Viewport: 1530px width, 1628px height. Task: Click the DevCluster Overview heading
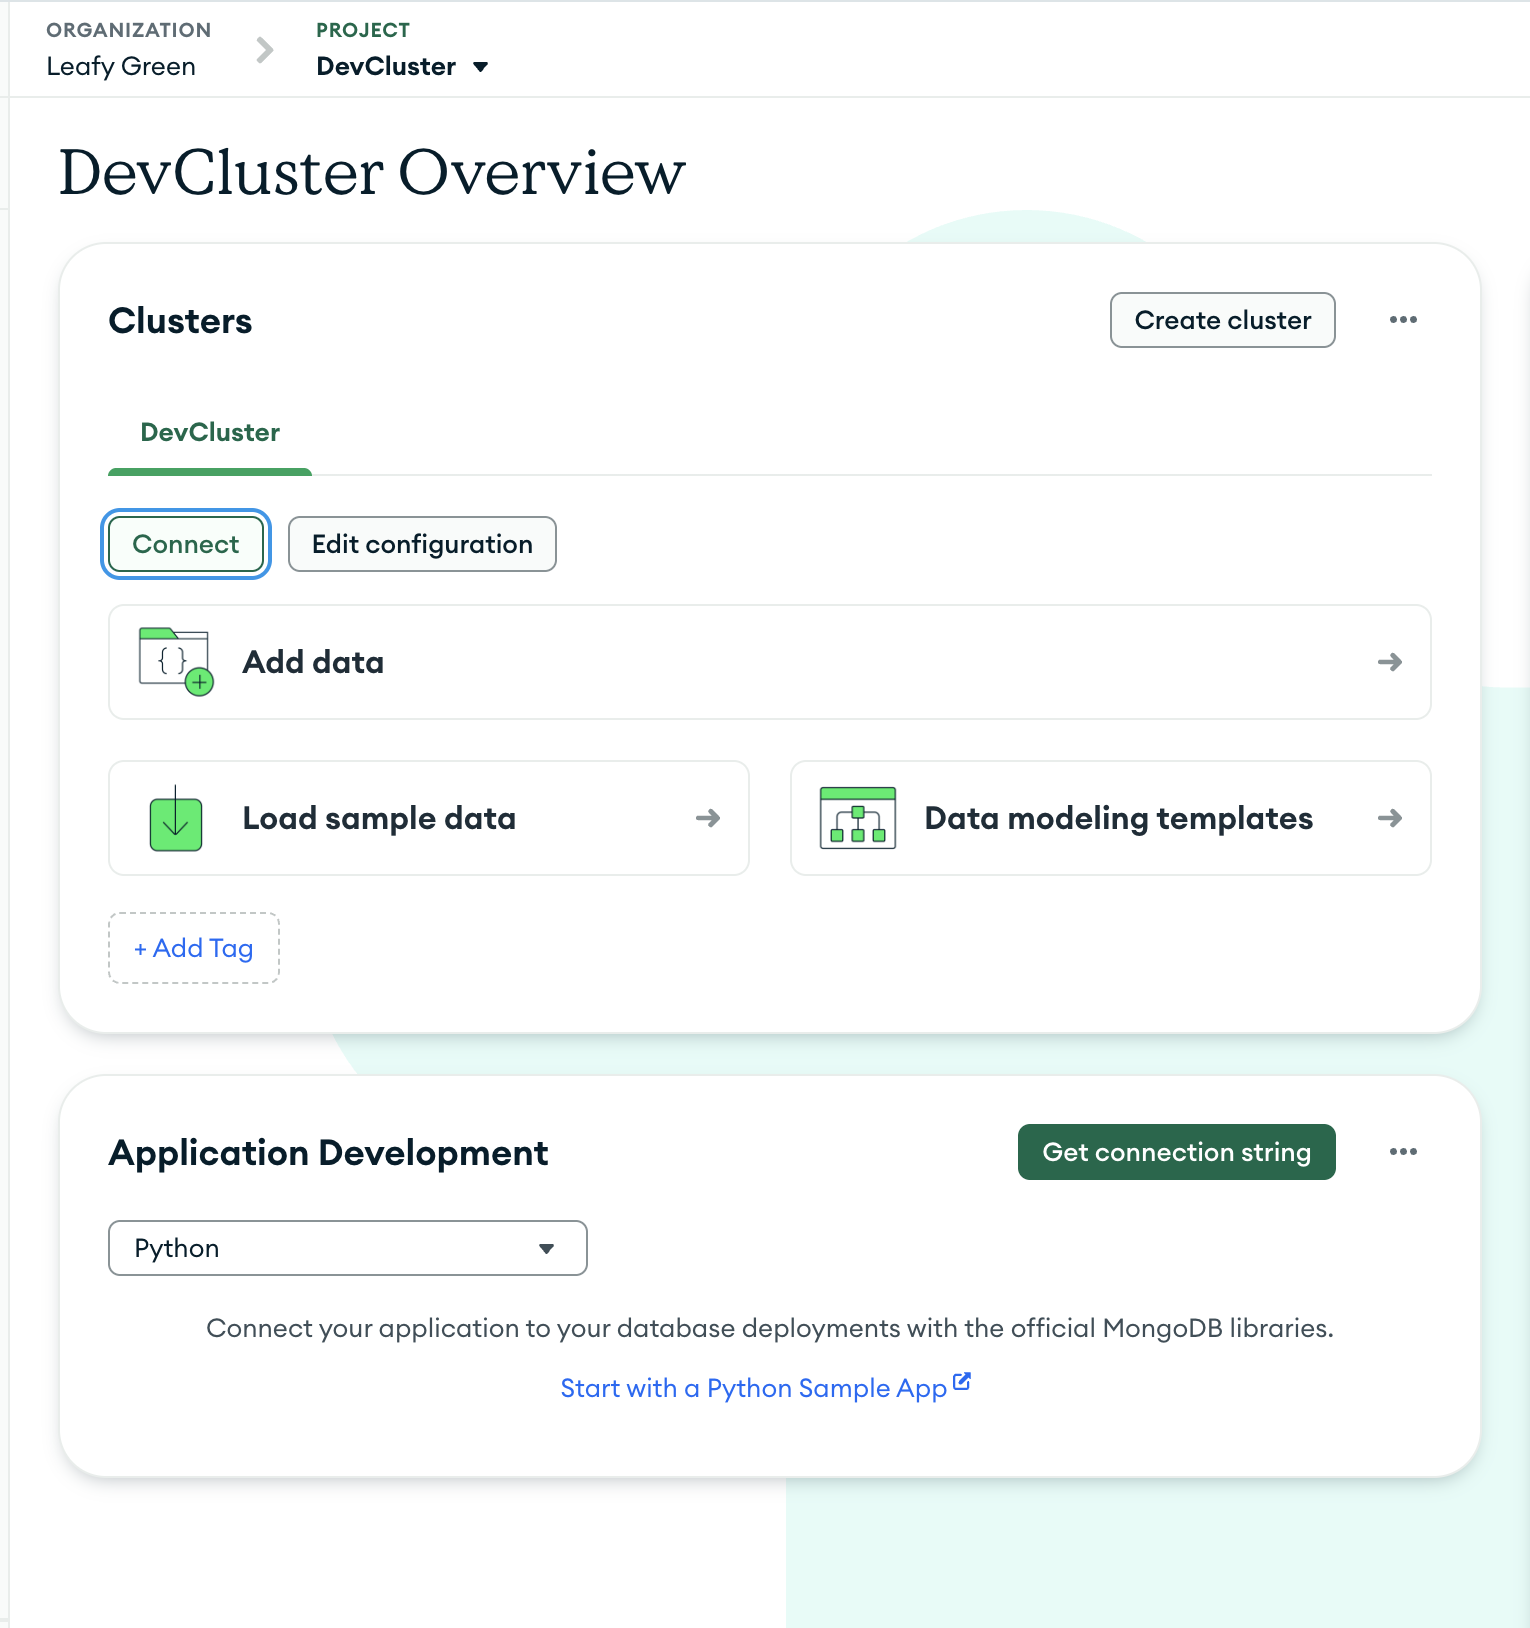point(372,172)
